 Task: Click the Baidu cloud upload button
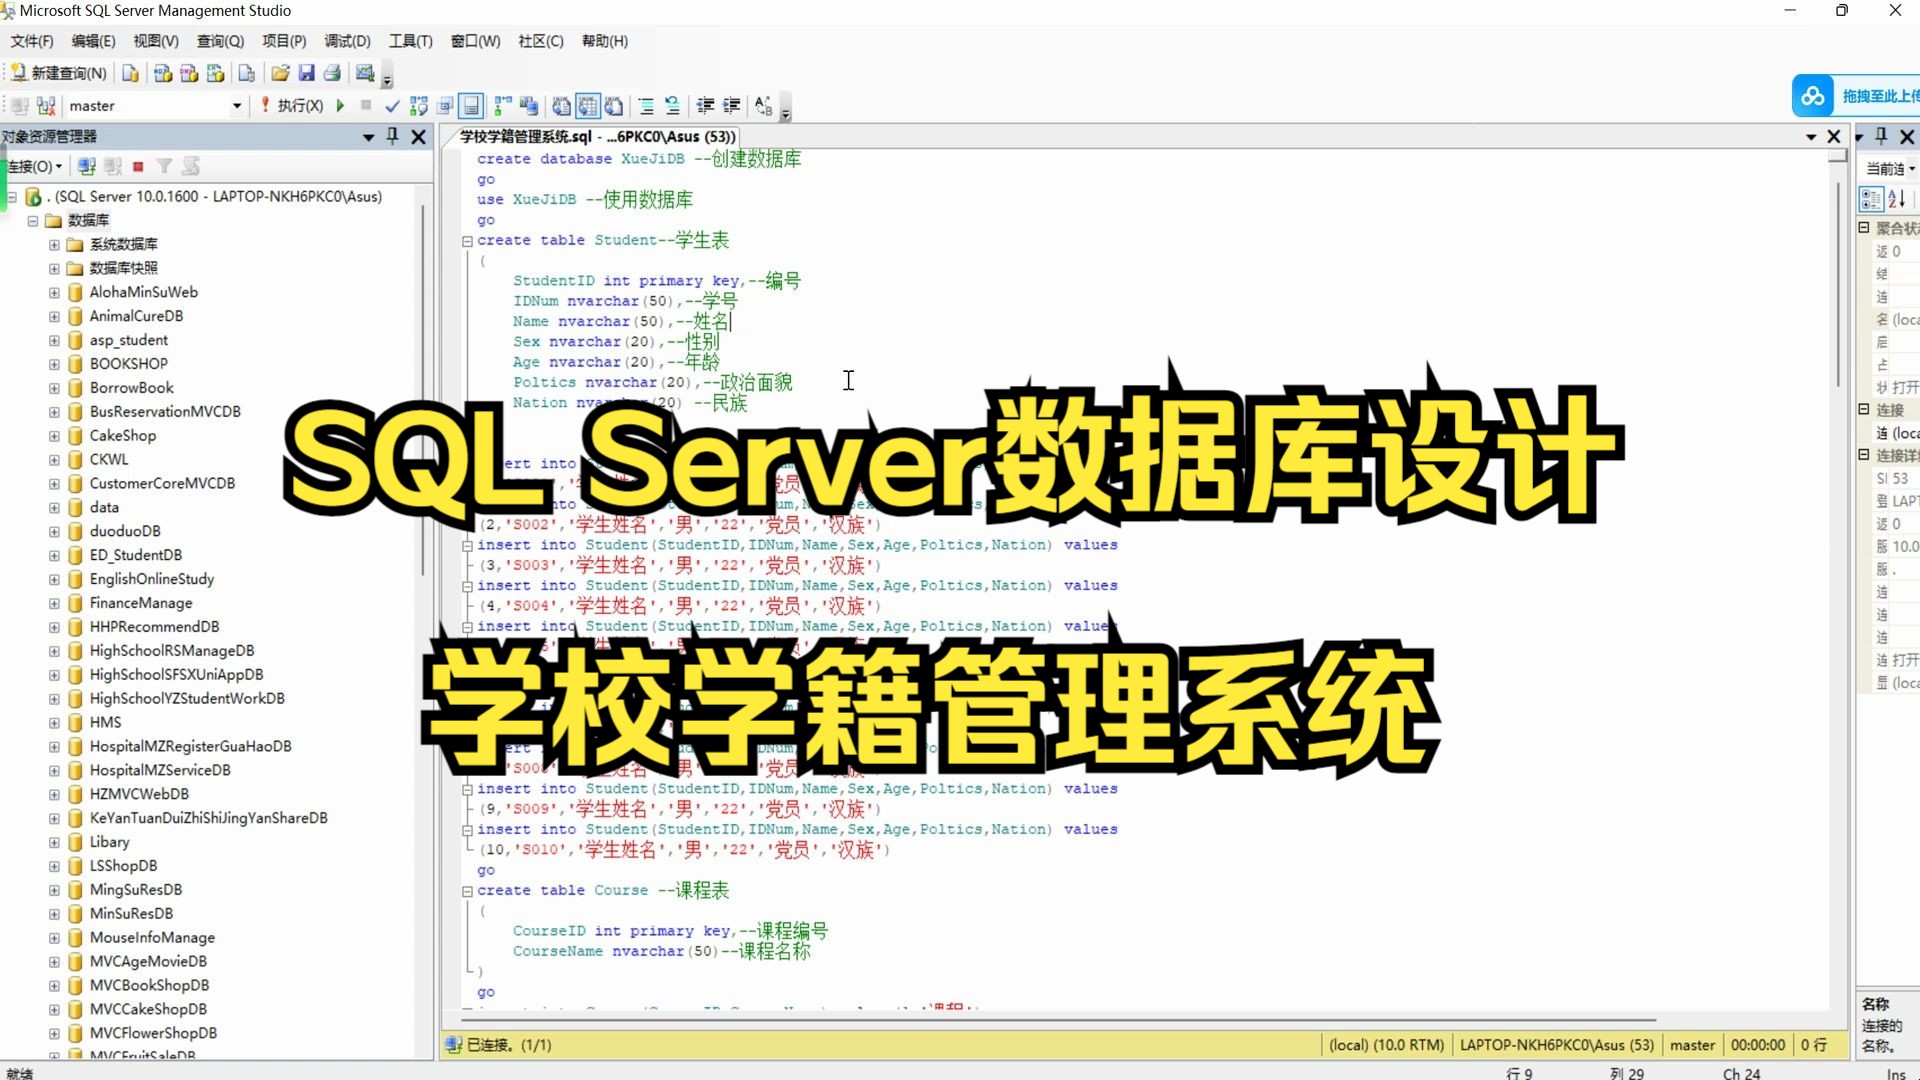tap(1856, 96)
